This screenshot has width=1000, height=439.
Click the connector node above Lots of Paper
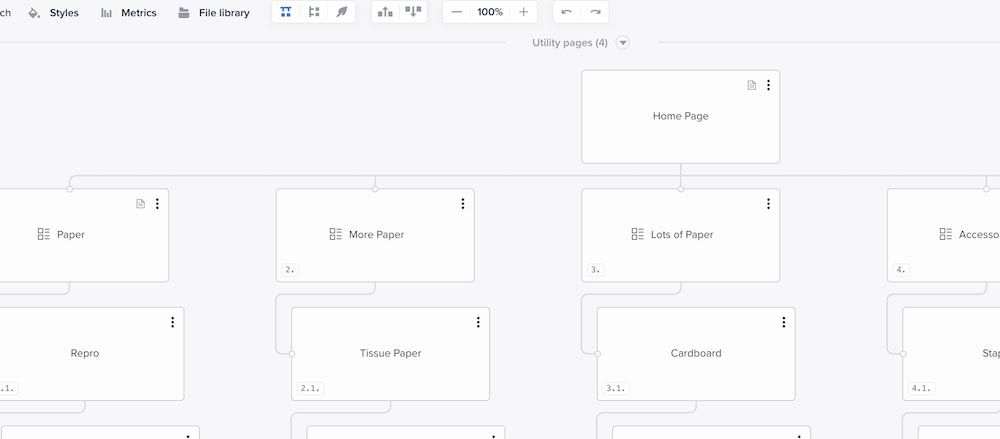click(x=680, y=189)
